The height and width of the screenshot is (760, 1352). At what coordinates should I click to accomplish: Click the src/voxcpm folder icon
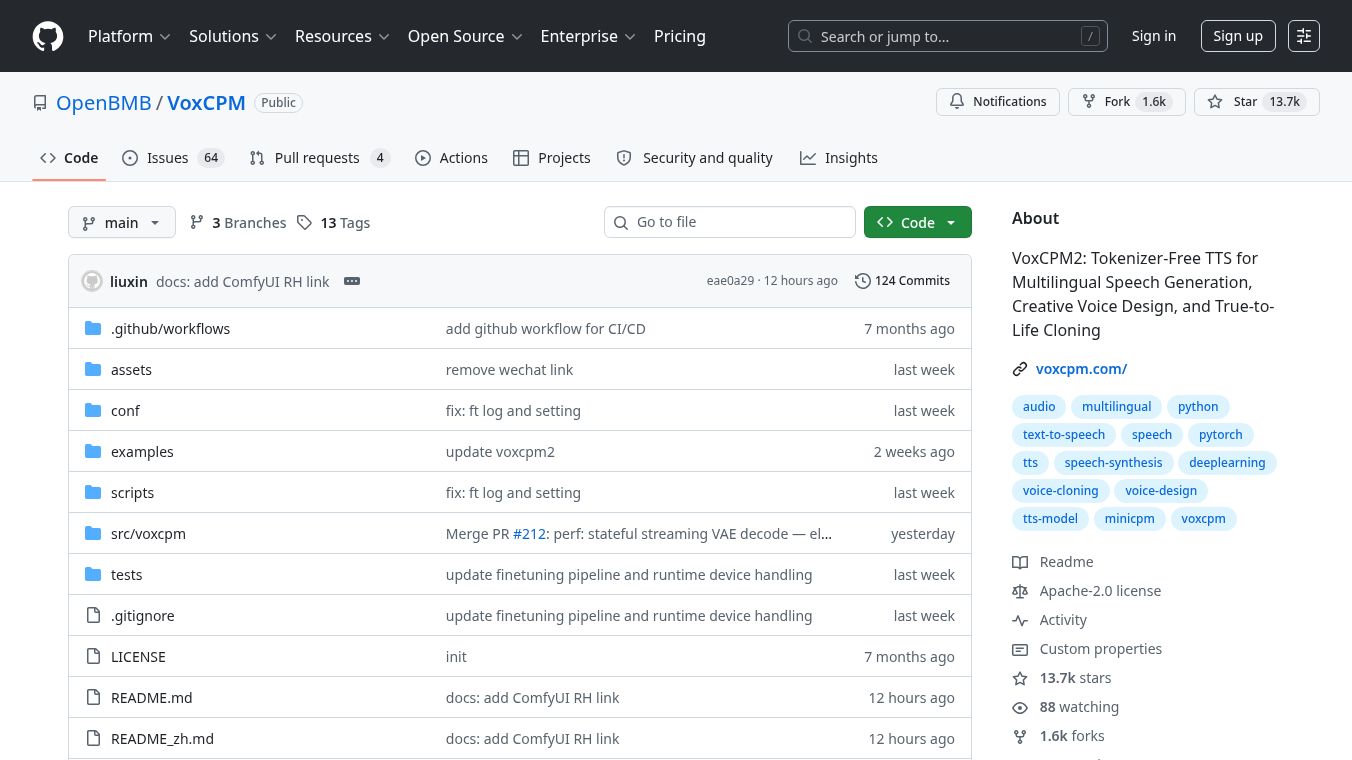click(x=94, y=534)
